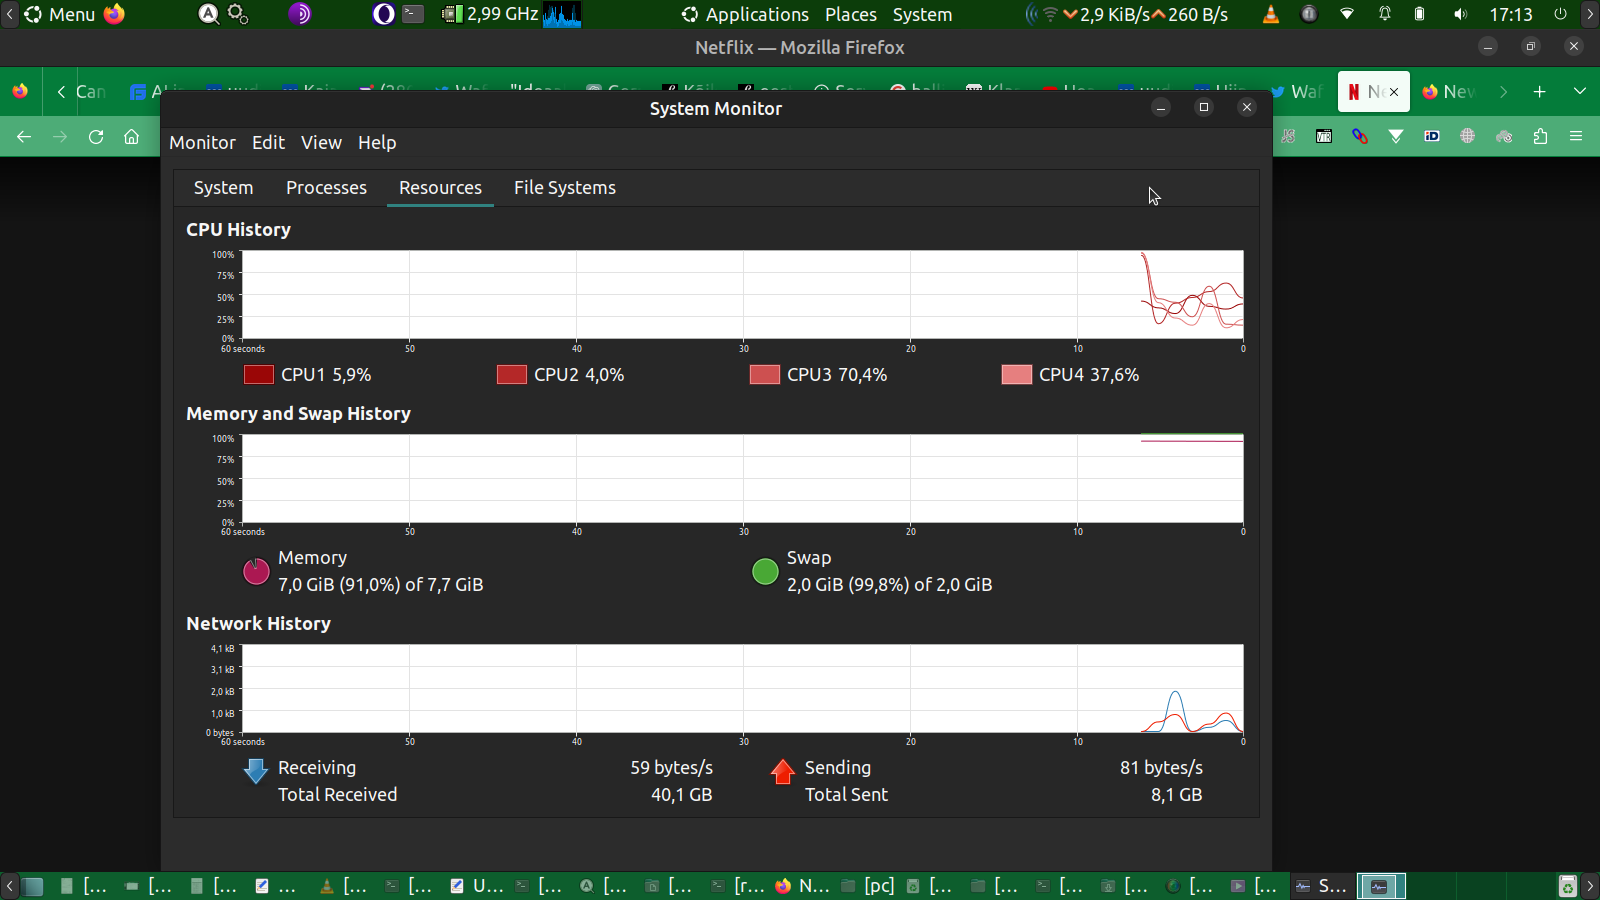
Task: Click the CPU frequency 2,99 GHz applet
Action: click(x=490, y=14)
